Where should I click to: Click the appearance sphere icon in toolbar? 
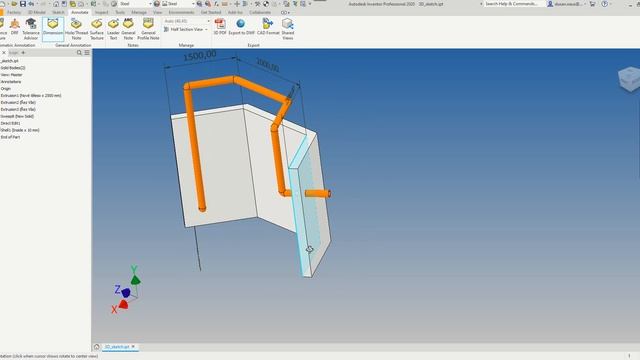[x=156, y=4]
